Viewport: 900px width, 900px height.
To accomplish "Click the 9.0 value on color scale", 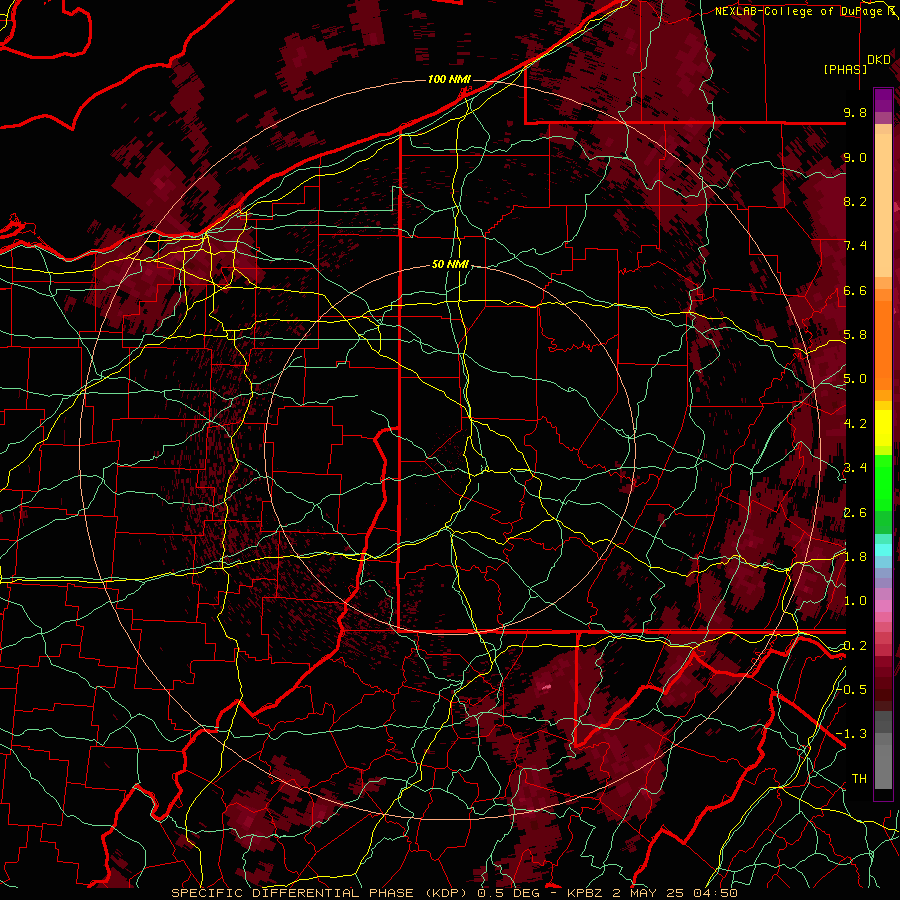I will tap(855, 157).
